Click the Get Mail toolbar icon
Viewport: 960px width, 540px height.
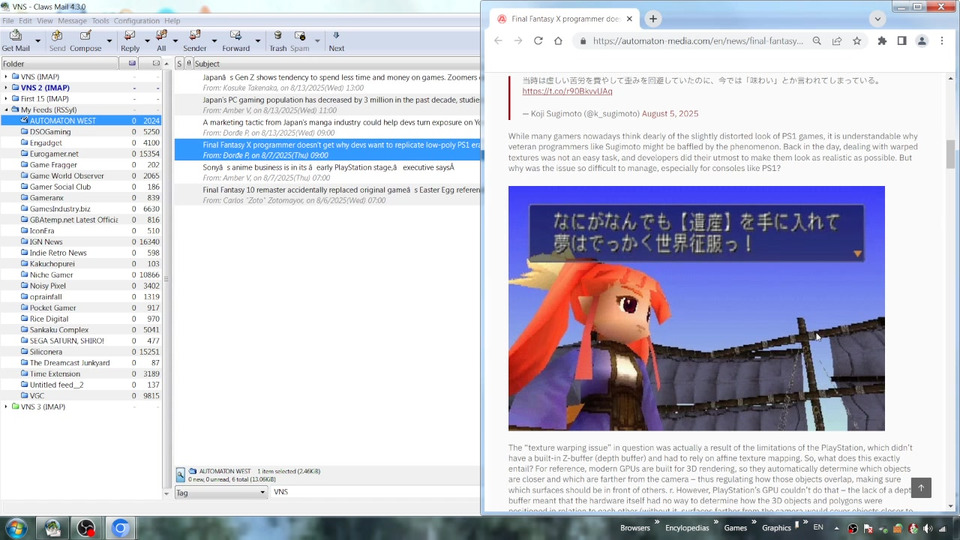[15, 37]
